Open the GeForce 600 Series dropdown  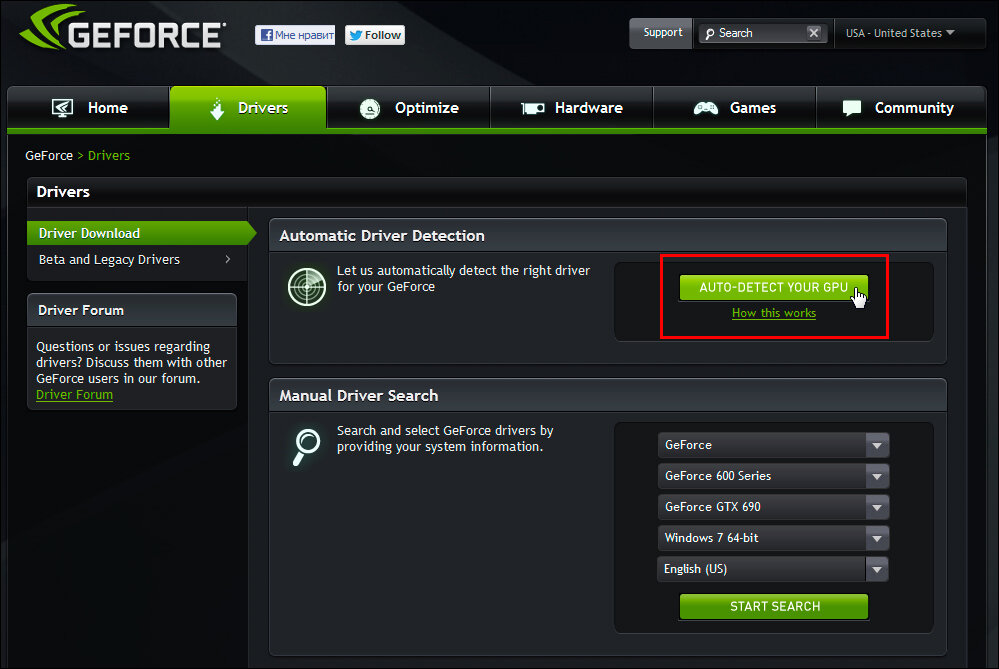[x=773, y=476]
